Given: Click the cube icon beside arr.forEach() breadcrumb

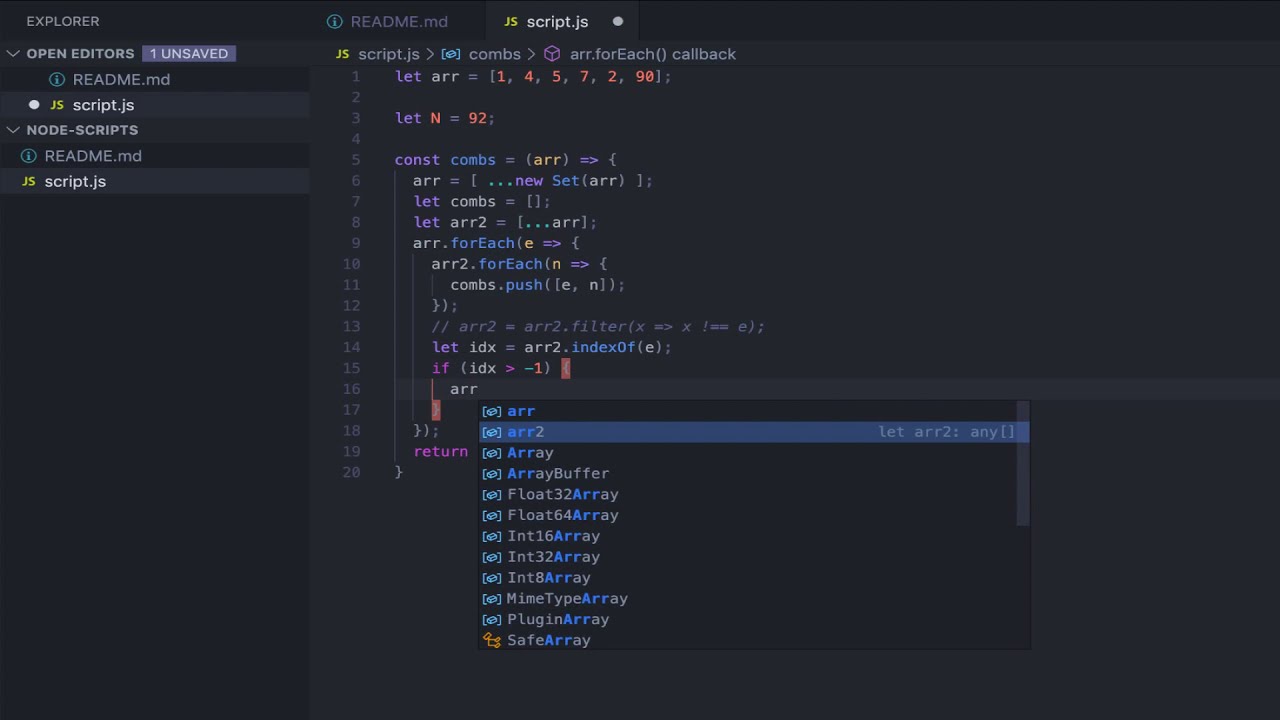Looking at the screenshot, I should (x=552, y=54).
